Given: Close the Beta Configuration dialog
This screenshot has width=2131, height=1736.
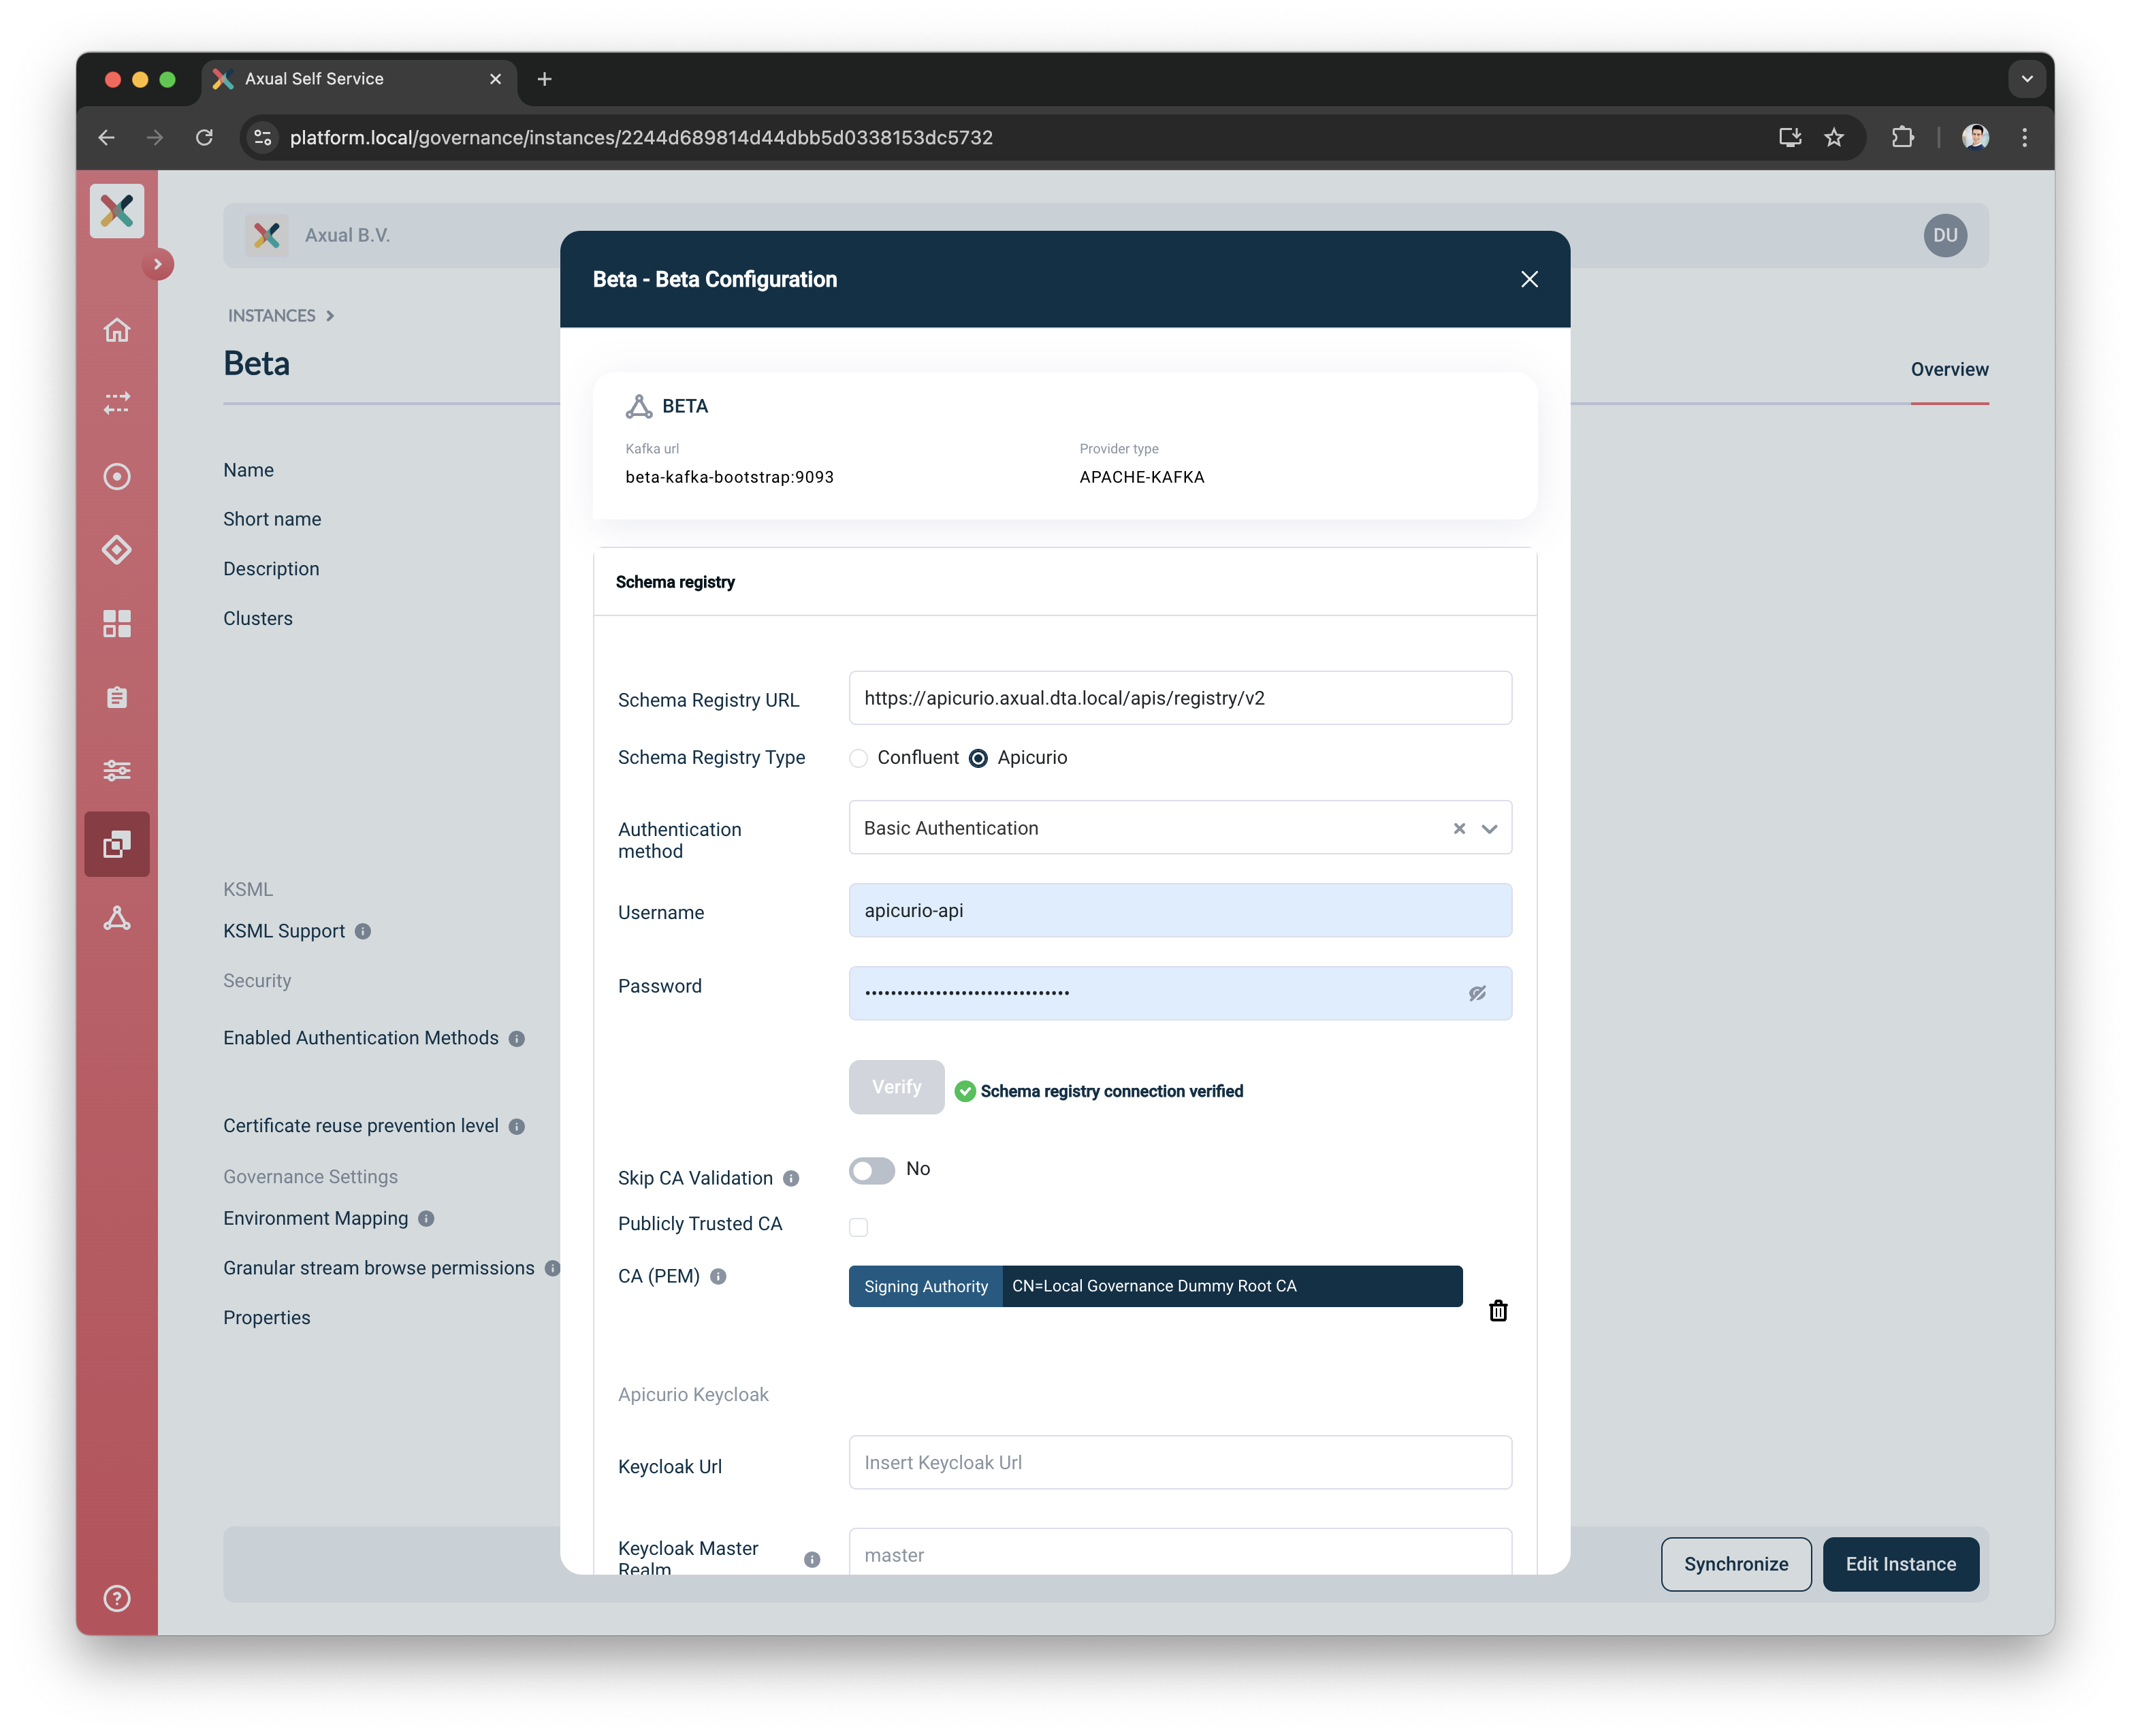Looking at the screenshot, I should tap(1529, 279).
